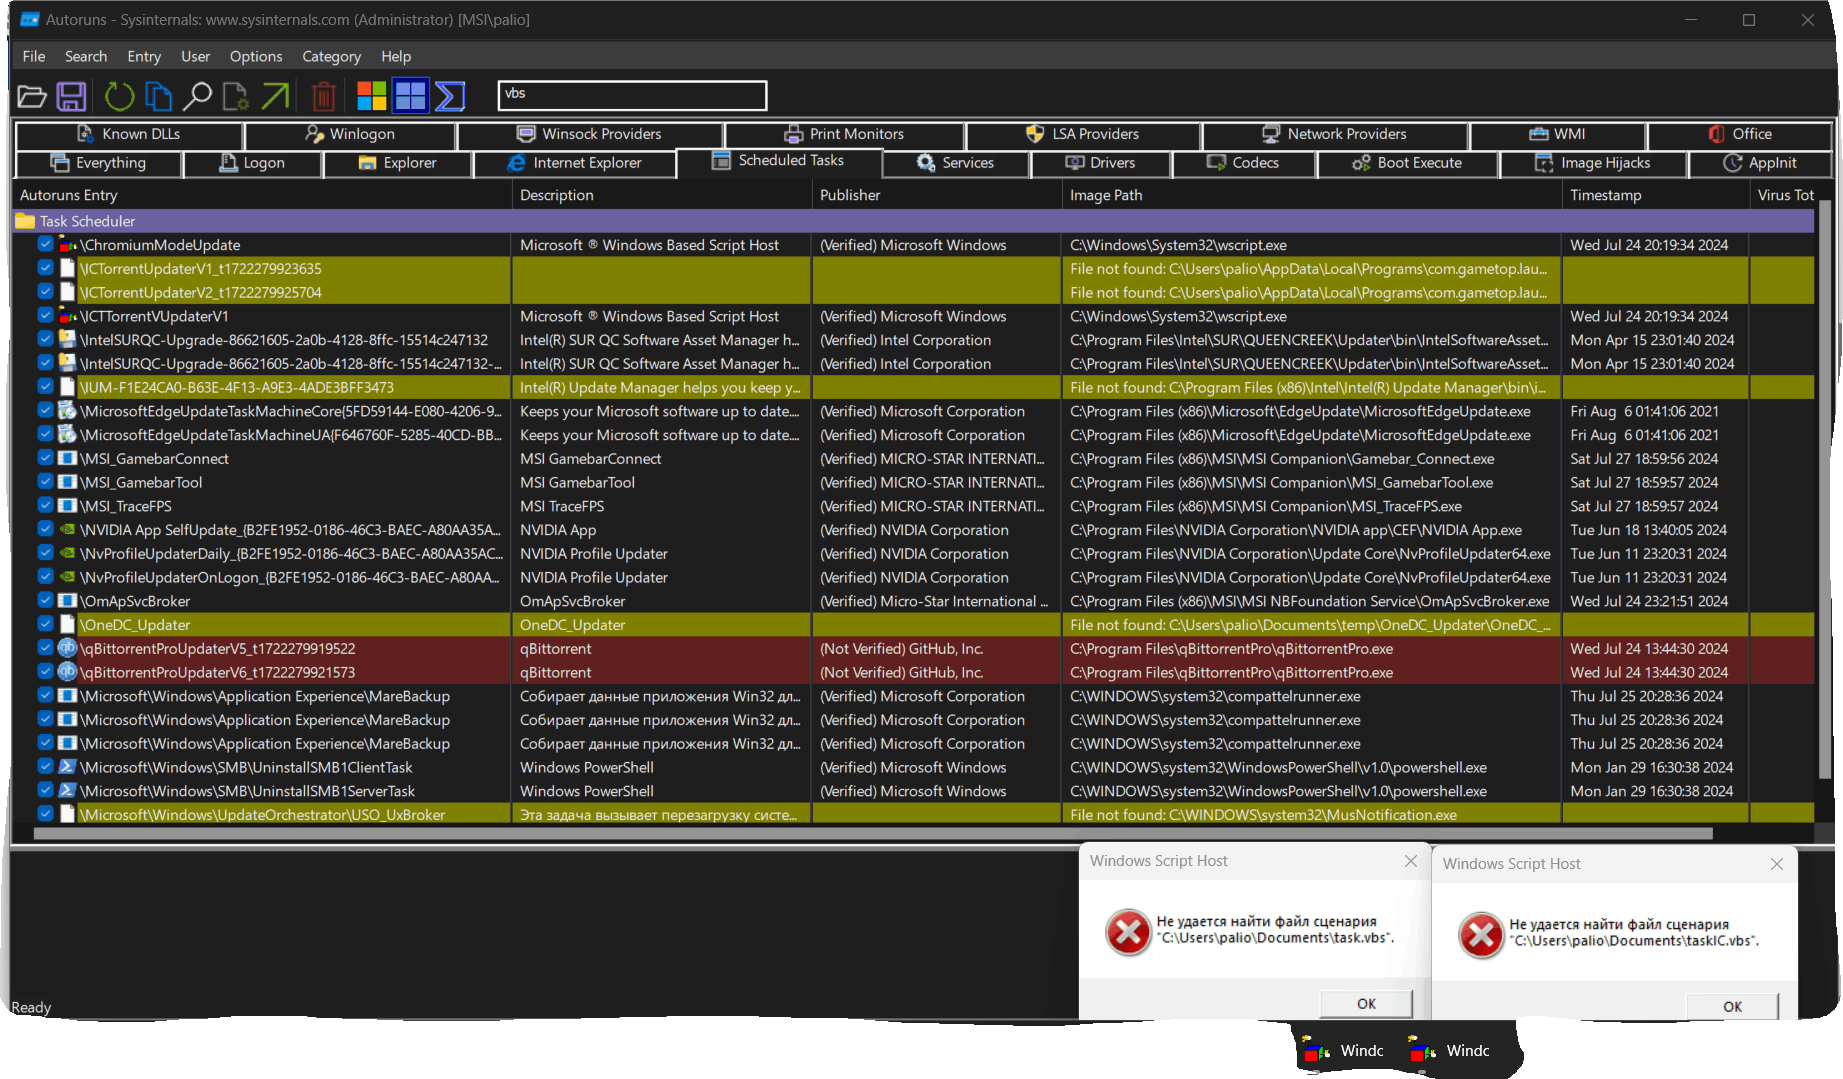Uncheck the \ChromiumModeUpdate entry checkbox

point(46,244)
